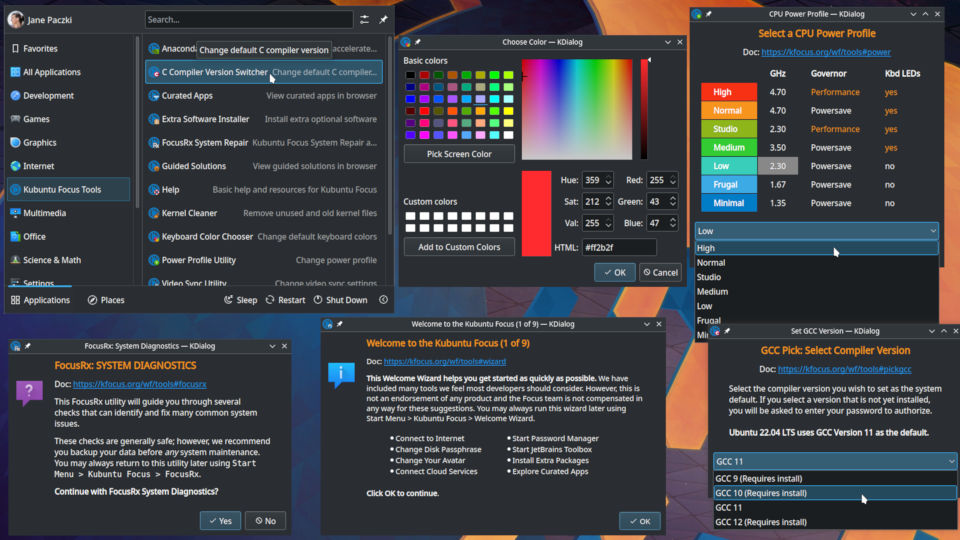The height and width of the screenshot is (540, 960).
Task: Expand the GCC 11 version dropdown
Action: tap(834, 461)
